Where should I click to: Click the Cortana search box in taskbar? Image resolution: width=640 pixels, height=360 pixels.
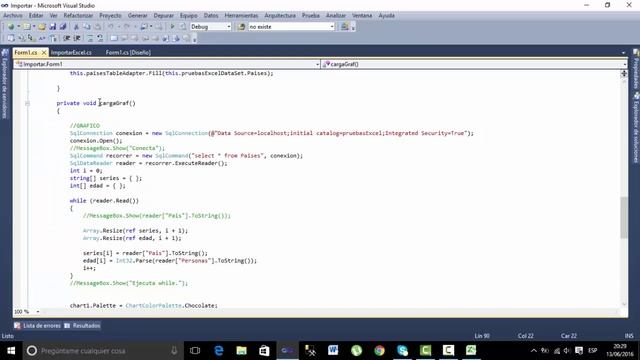102,351
